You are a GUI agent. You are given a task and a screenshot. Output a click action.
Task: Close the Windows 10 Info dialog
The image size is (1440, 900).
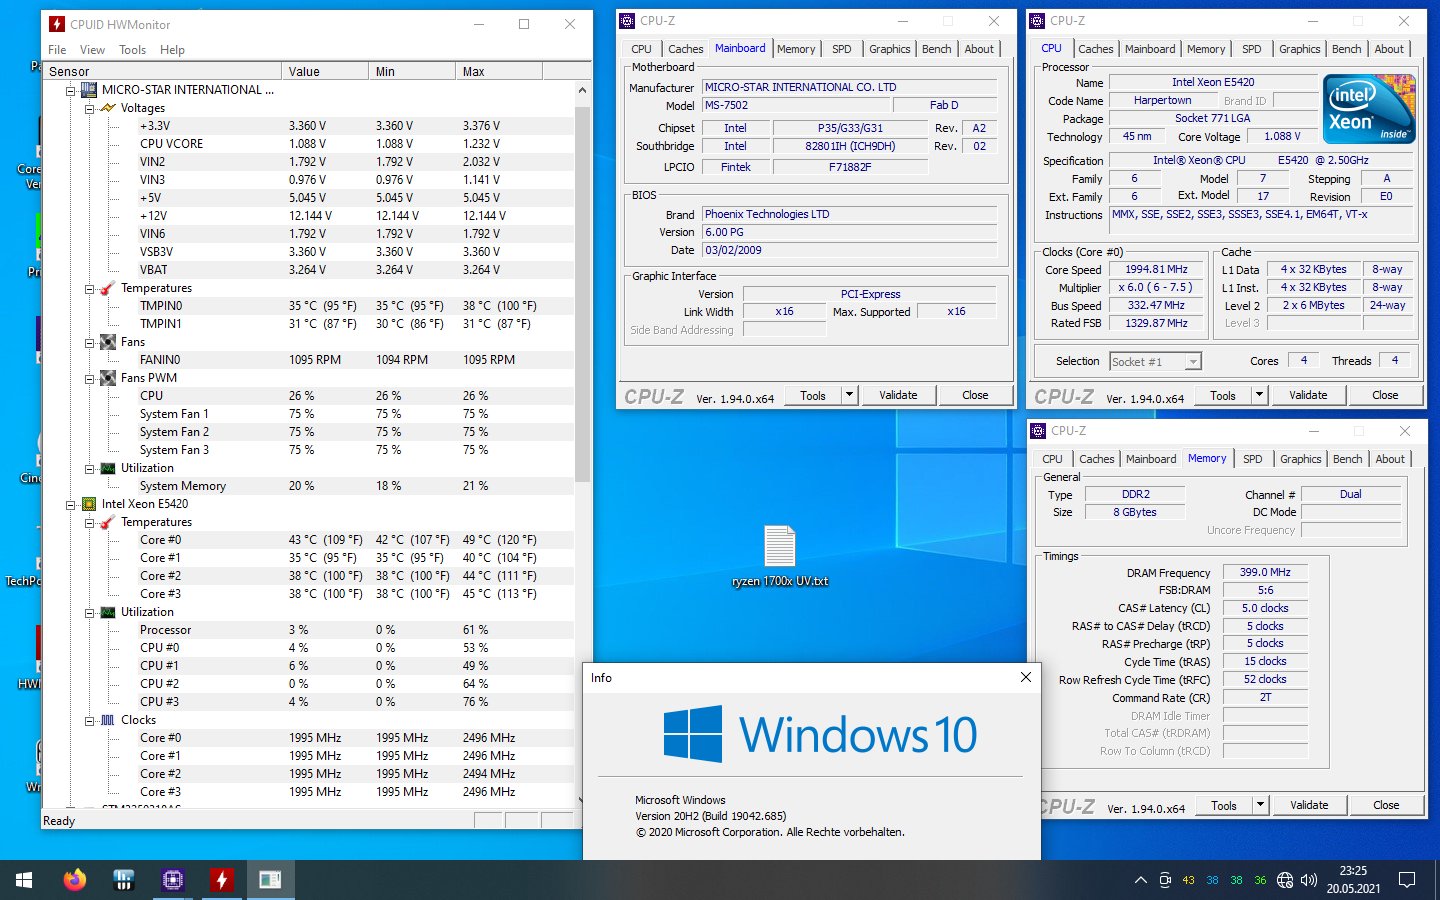click(1025, 677)
